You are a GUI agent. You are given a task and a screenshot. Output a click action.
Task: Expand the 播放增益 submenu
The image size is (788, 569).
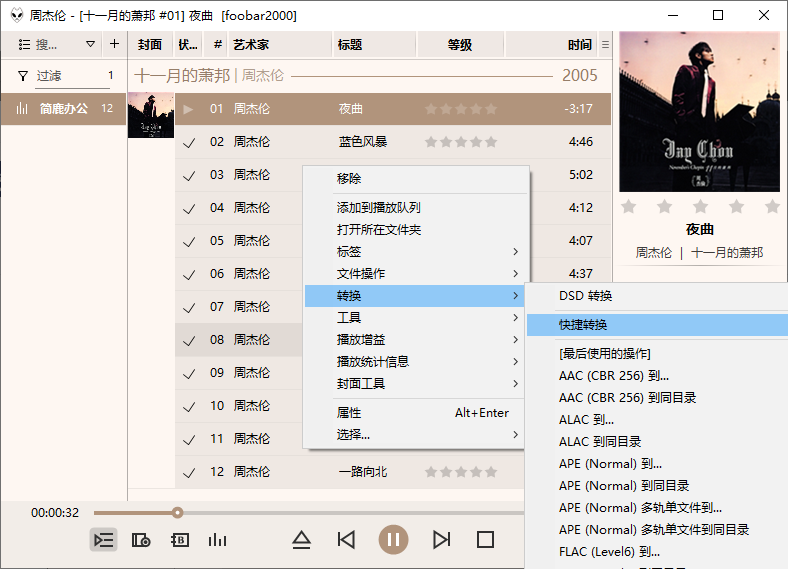pyautogui.click(x=415, y=340)
